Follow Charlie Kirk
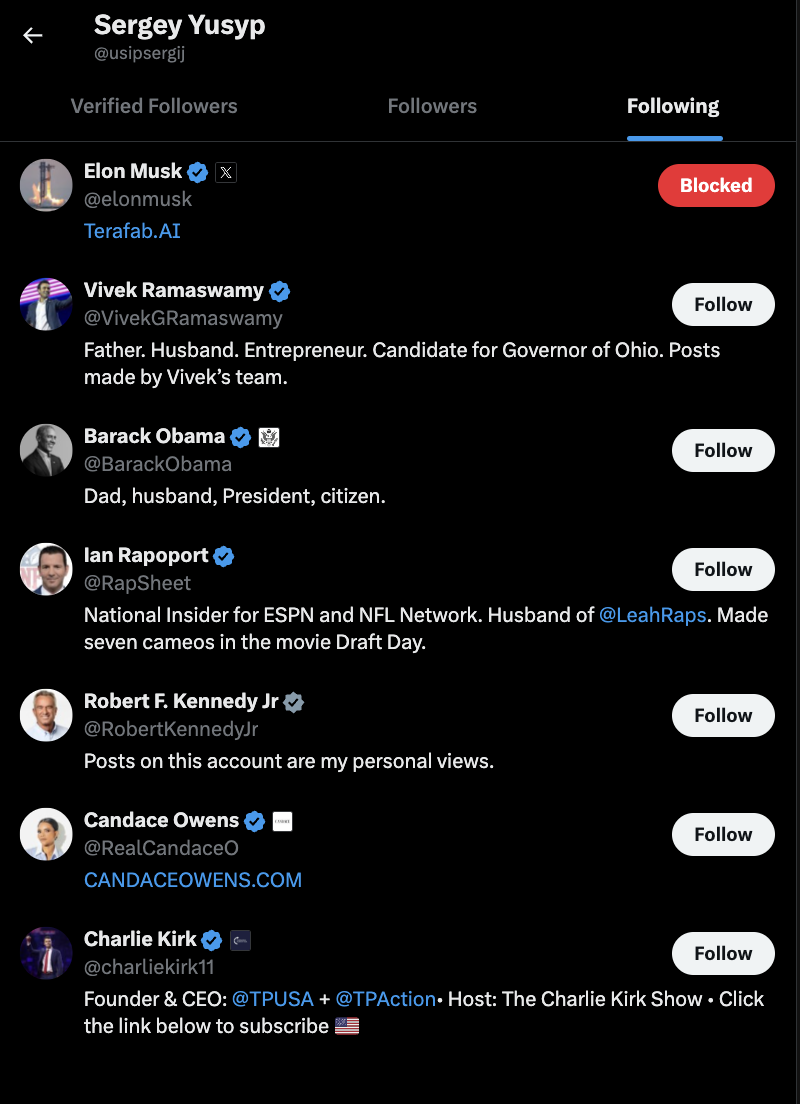 coord(723,953)
